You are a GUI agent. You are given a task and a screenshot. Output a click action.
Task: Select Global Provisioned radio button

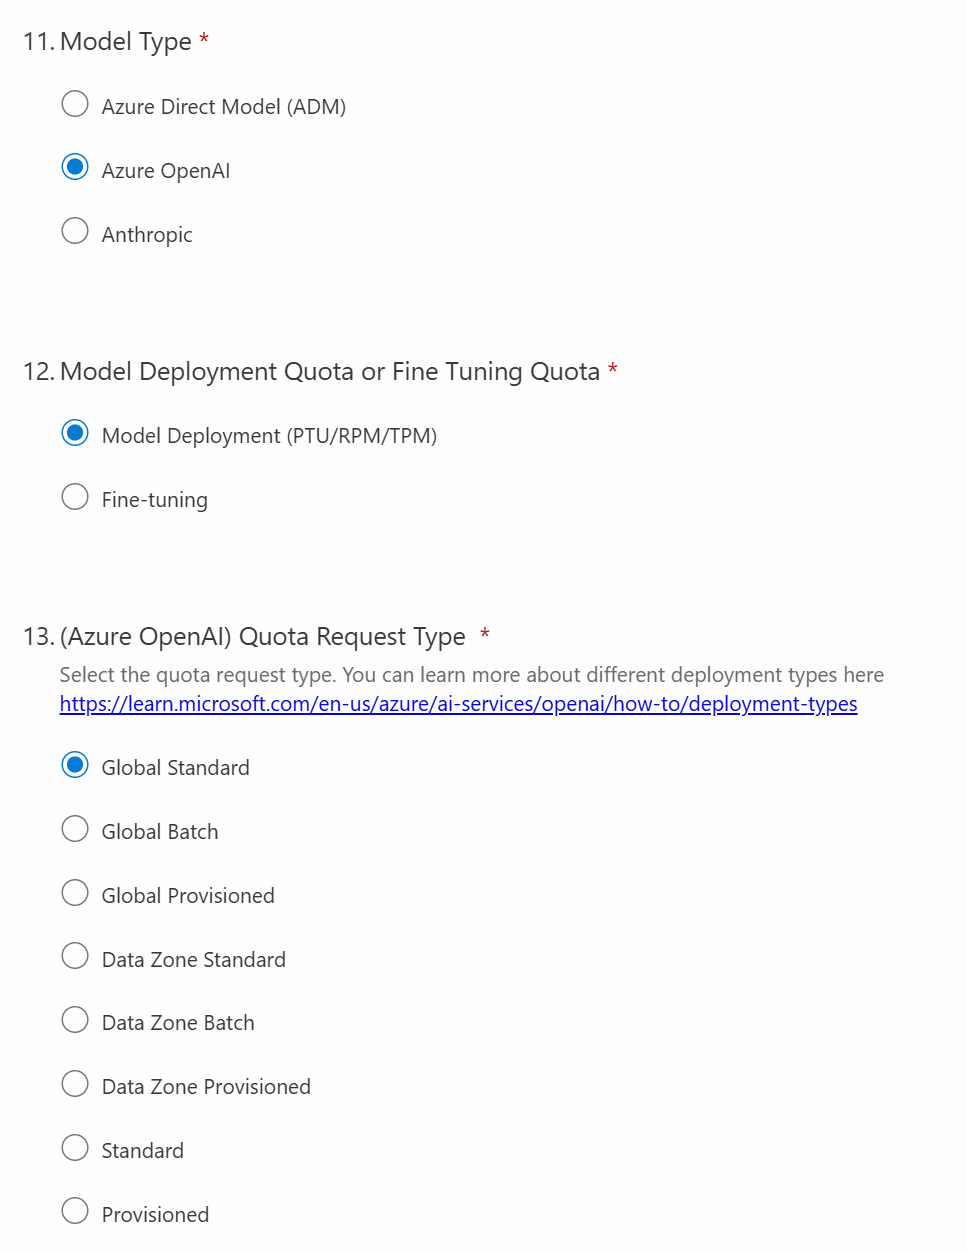click(x=75, y=893)
